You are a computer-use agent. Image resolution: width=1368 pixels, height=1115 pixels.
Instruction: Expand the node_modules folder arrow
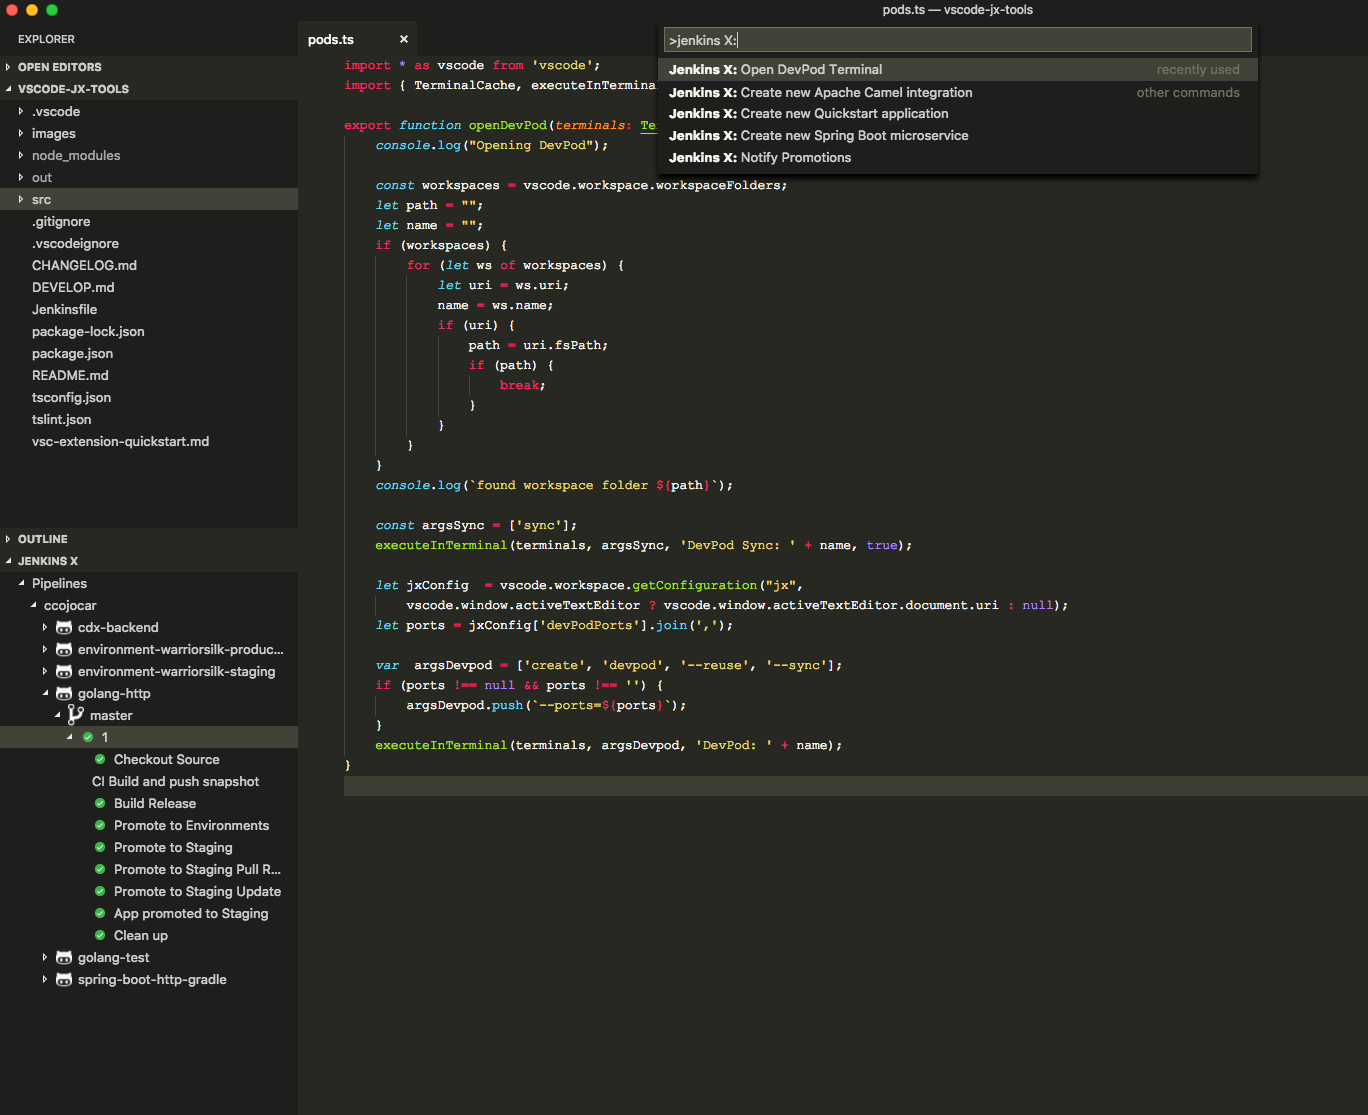21,155
